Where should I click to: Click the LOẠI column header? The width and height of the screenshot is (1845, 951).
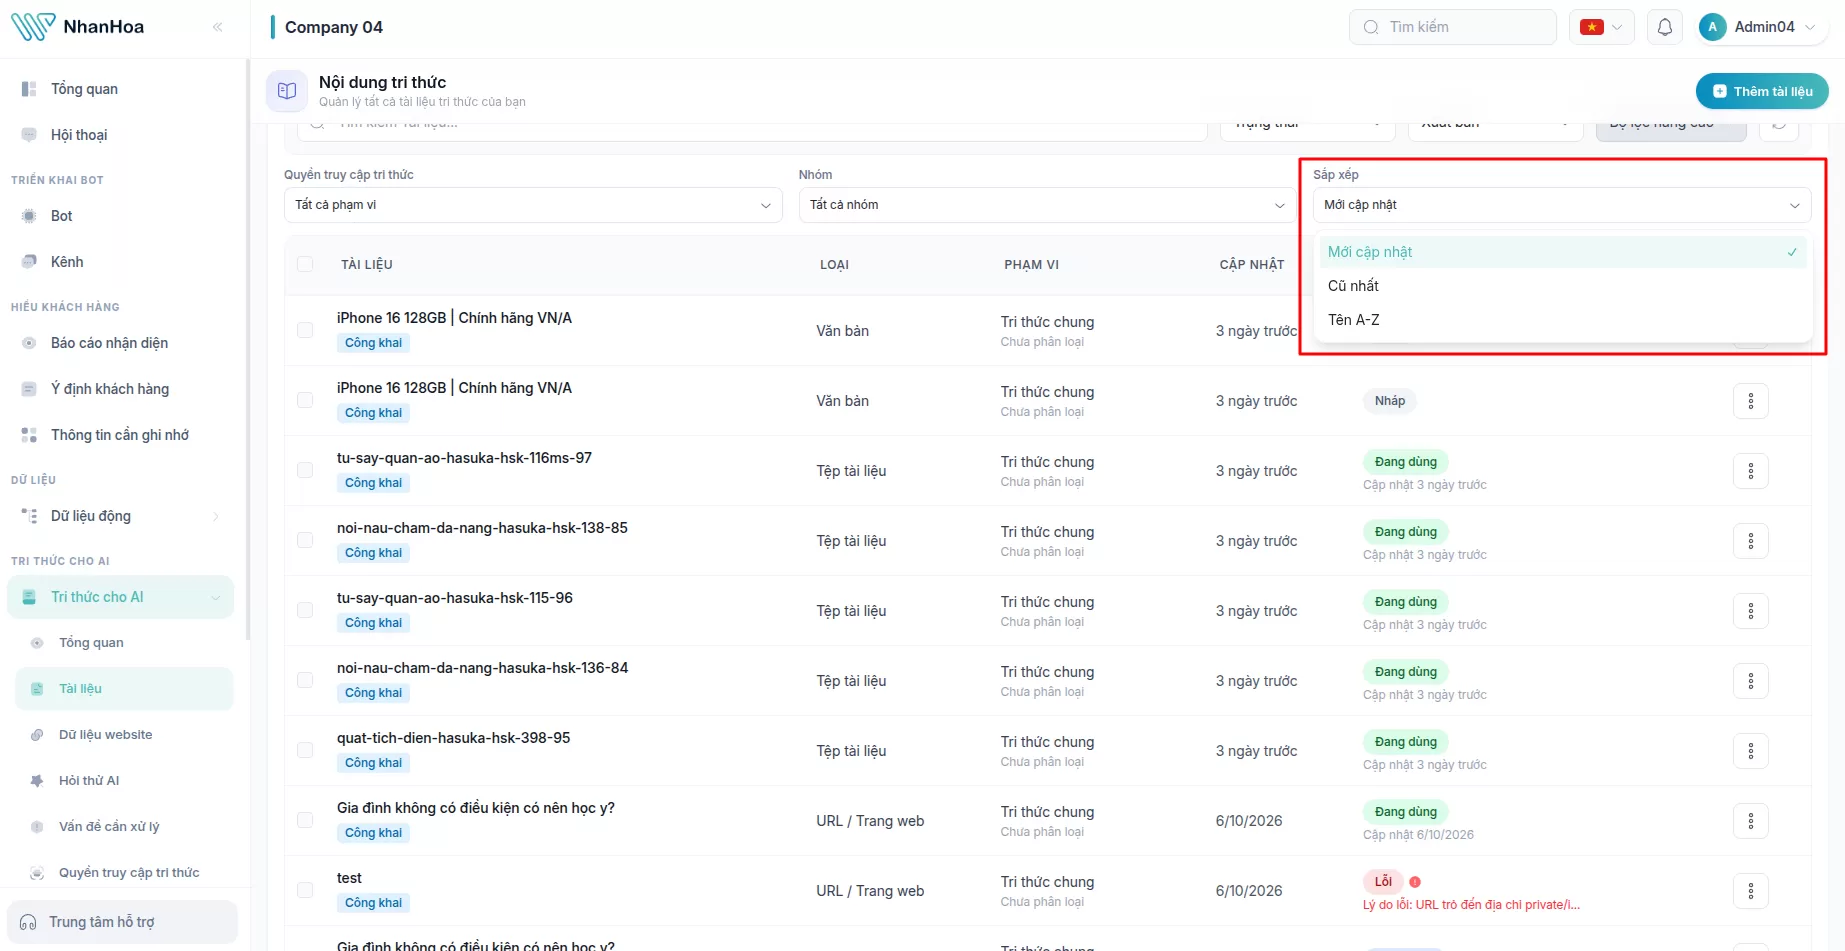[x=834, y=265]
